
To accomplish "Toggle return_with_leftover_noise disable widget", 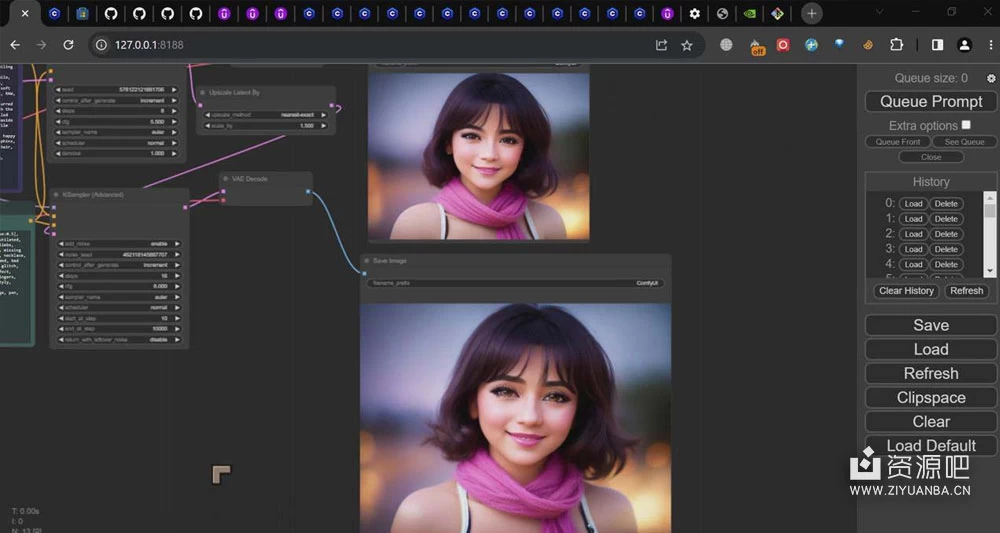I will tap(119, 340).
